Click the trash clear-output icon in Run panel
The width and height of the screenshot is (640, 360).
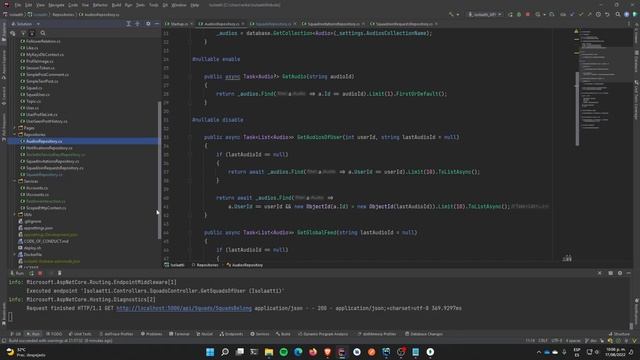click(x=60, y=273)
